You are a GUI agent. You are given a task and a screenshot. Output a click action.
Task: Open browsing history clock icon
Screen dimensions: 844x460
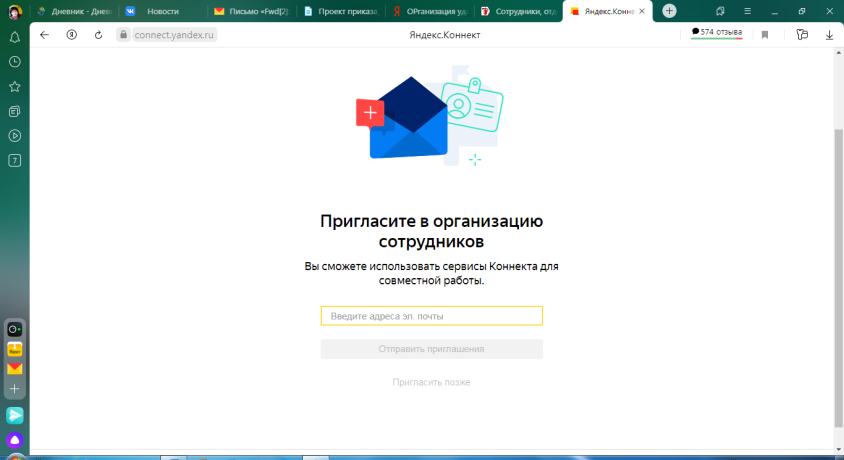tap(15, 62)
